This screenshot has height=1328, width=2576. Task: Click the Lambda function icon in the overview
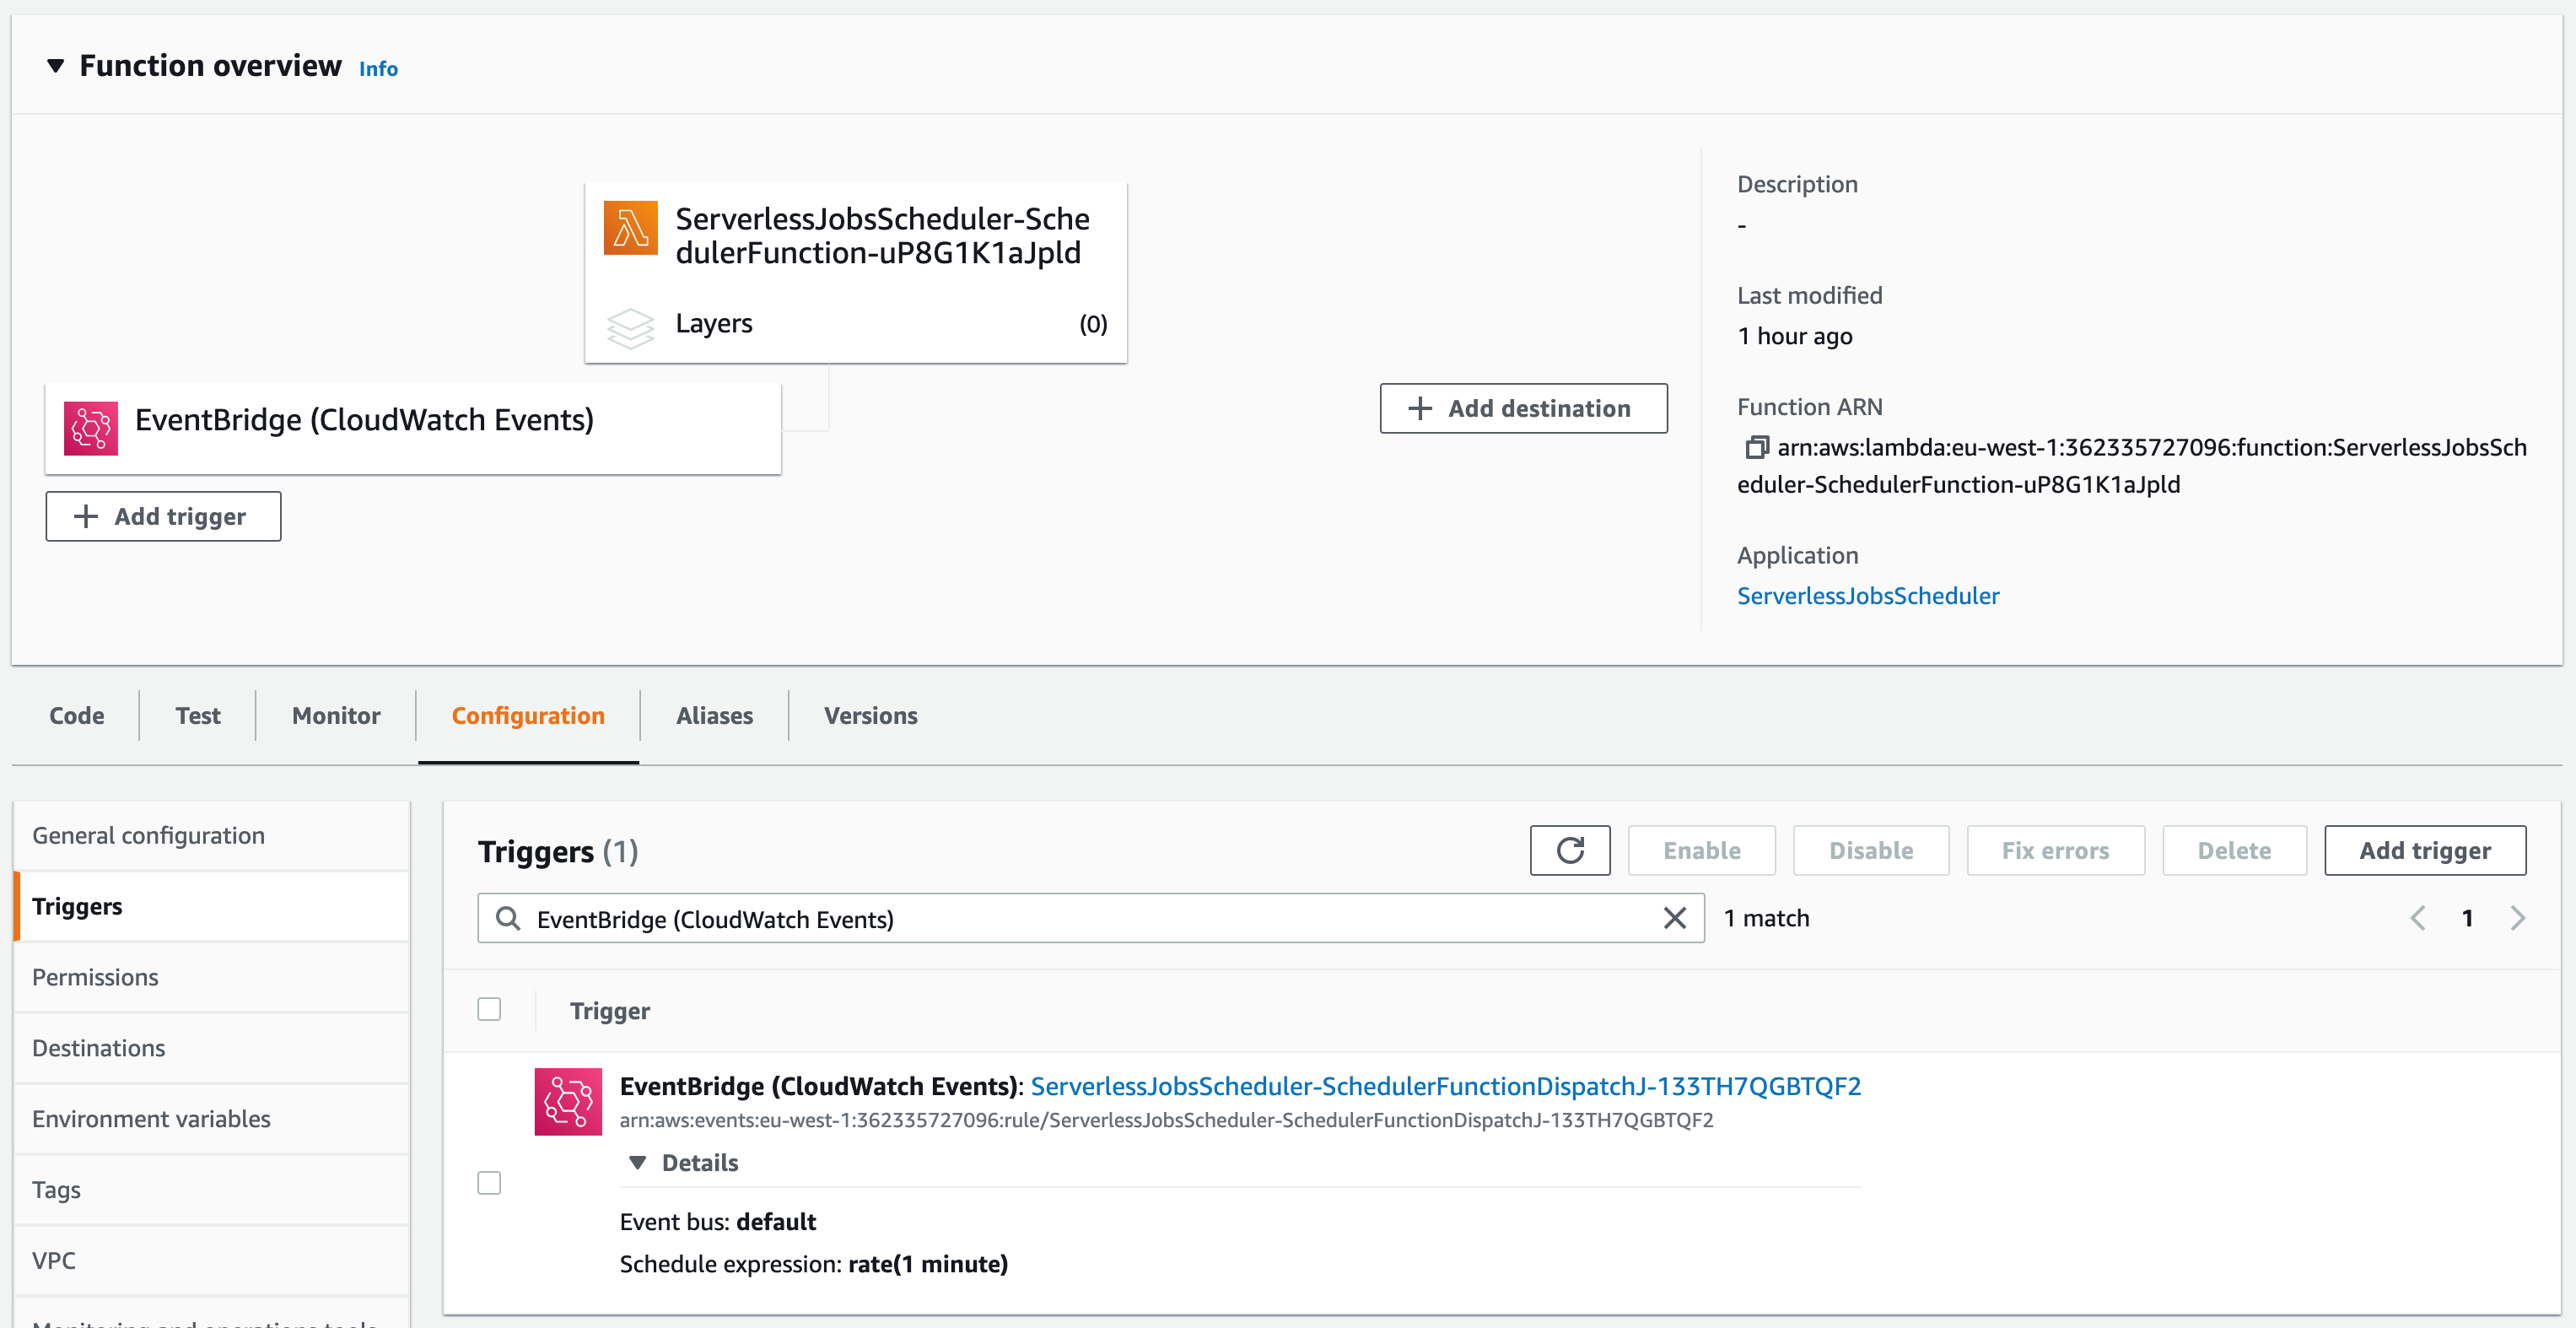(x=630, y=228)
